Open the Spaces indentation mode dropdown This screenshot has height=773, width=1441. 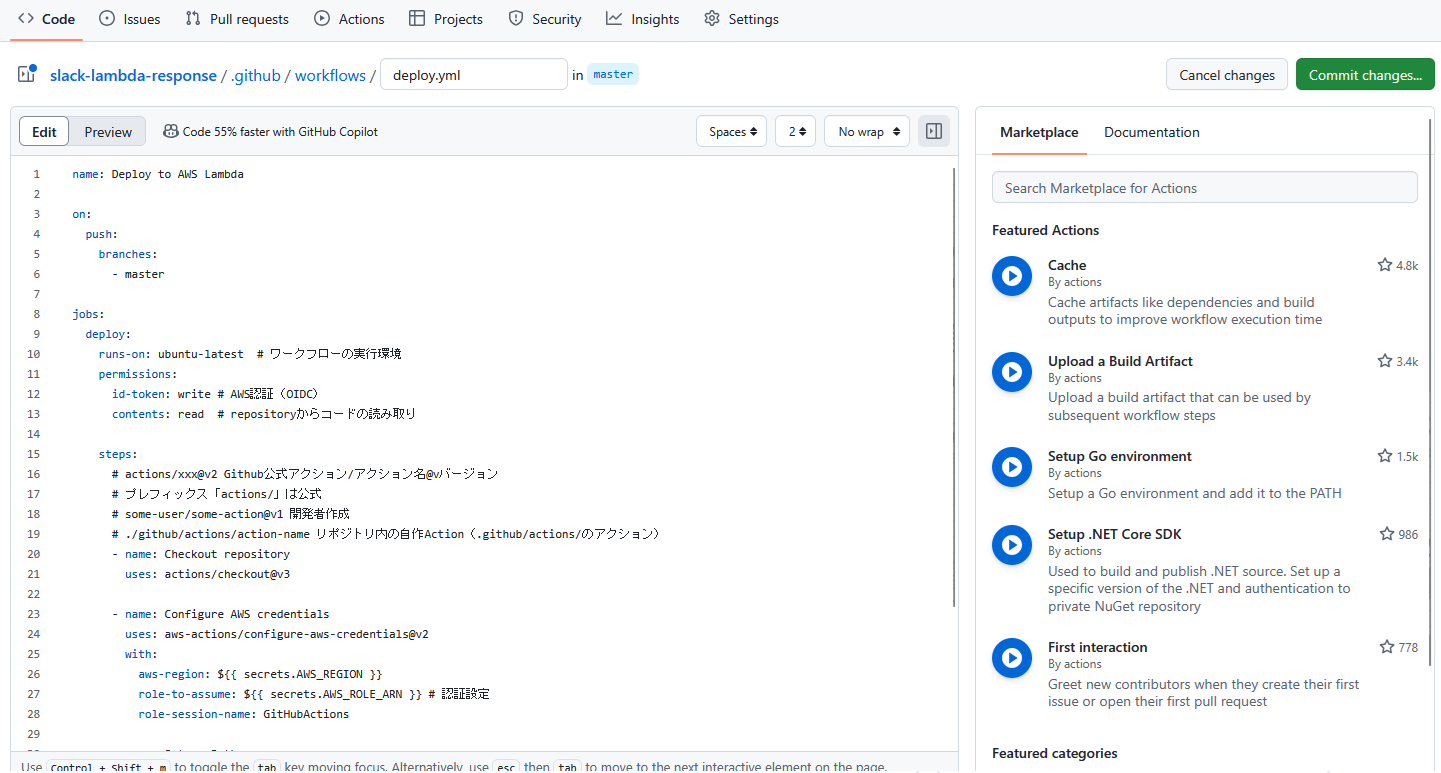pos(731,130)
